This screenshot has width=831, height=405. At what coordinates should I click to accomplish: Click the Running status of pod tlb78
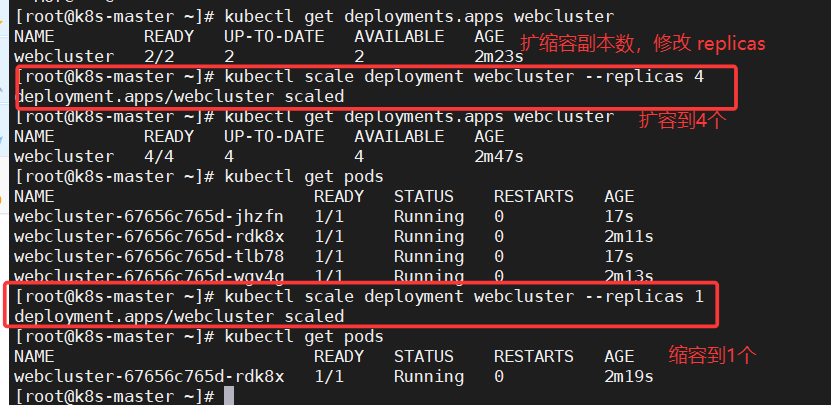[429, 257]
